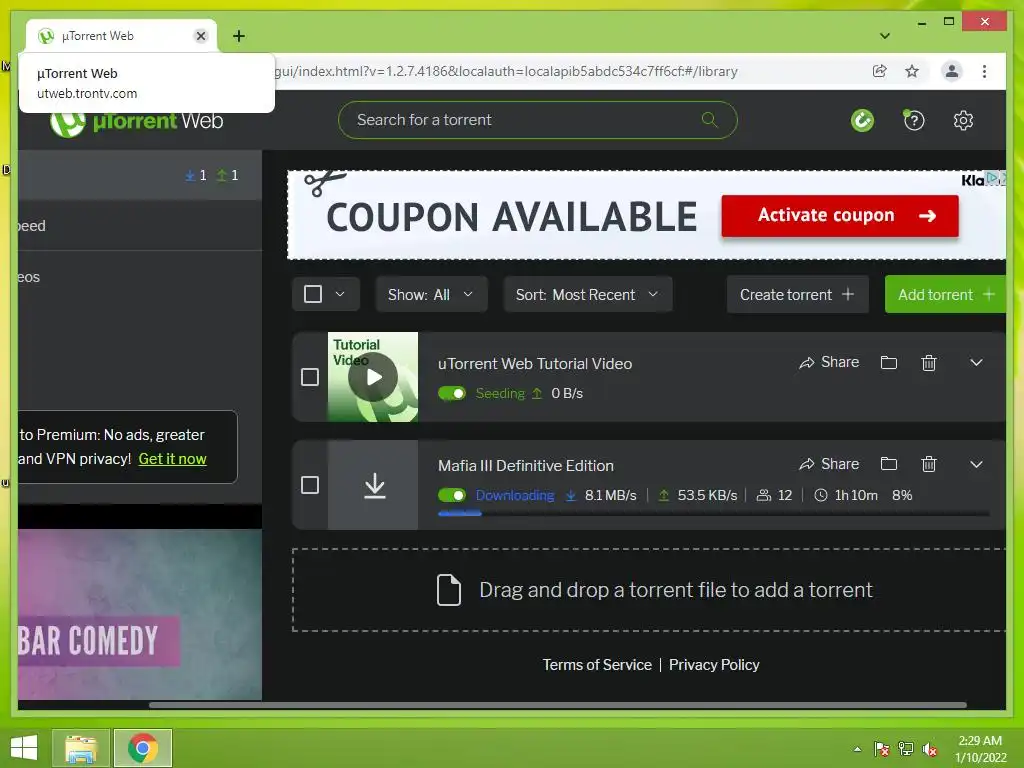Screen dimensions: 1024x768
Task: Click the Action Center flag tray icon
Action: tap(882, 749)
